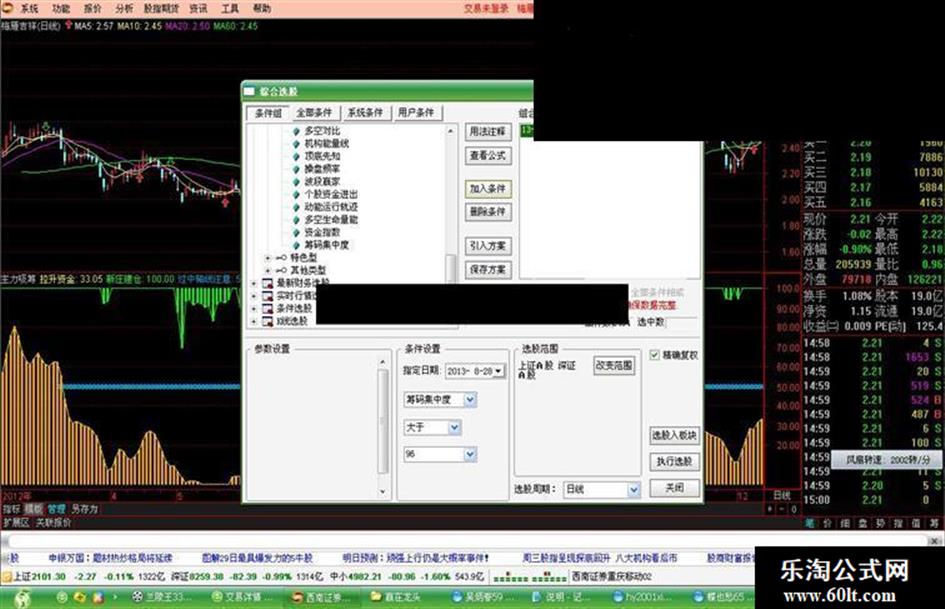Image resolution: width=945 pixels, height=609 pixels.
Task: Click the 引入方案 button
Action: point(488,245)
